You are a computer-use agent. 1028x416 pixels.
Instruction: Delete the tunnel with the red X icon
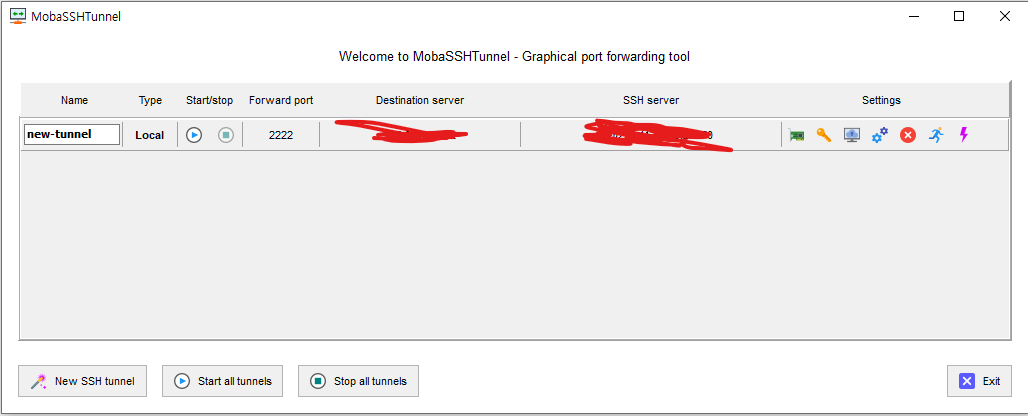(907, 135)
